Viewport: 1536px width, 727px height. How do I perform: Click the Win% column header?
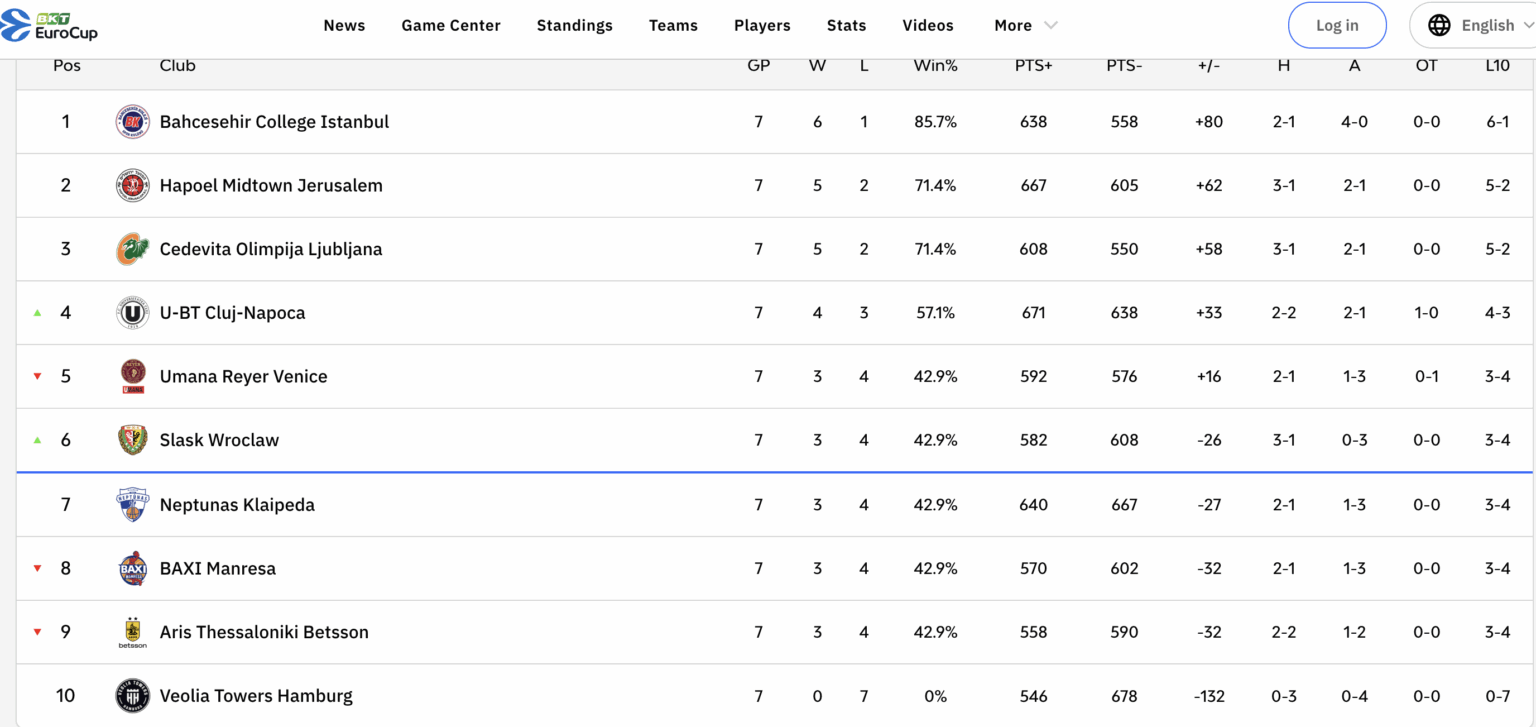(x=935, y=66)
